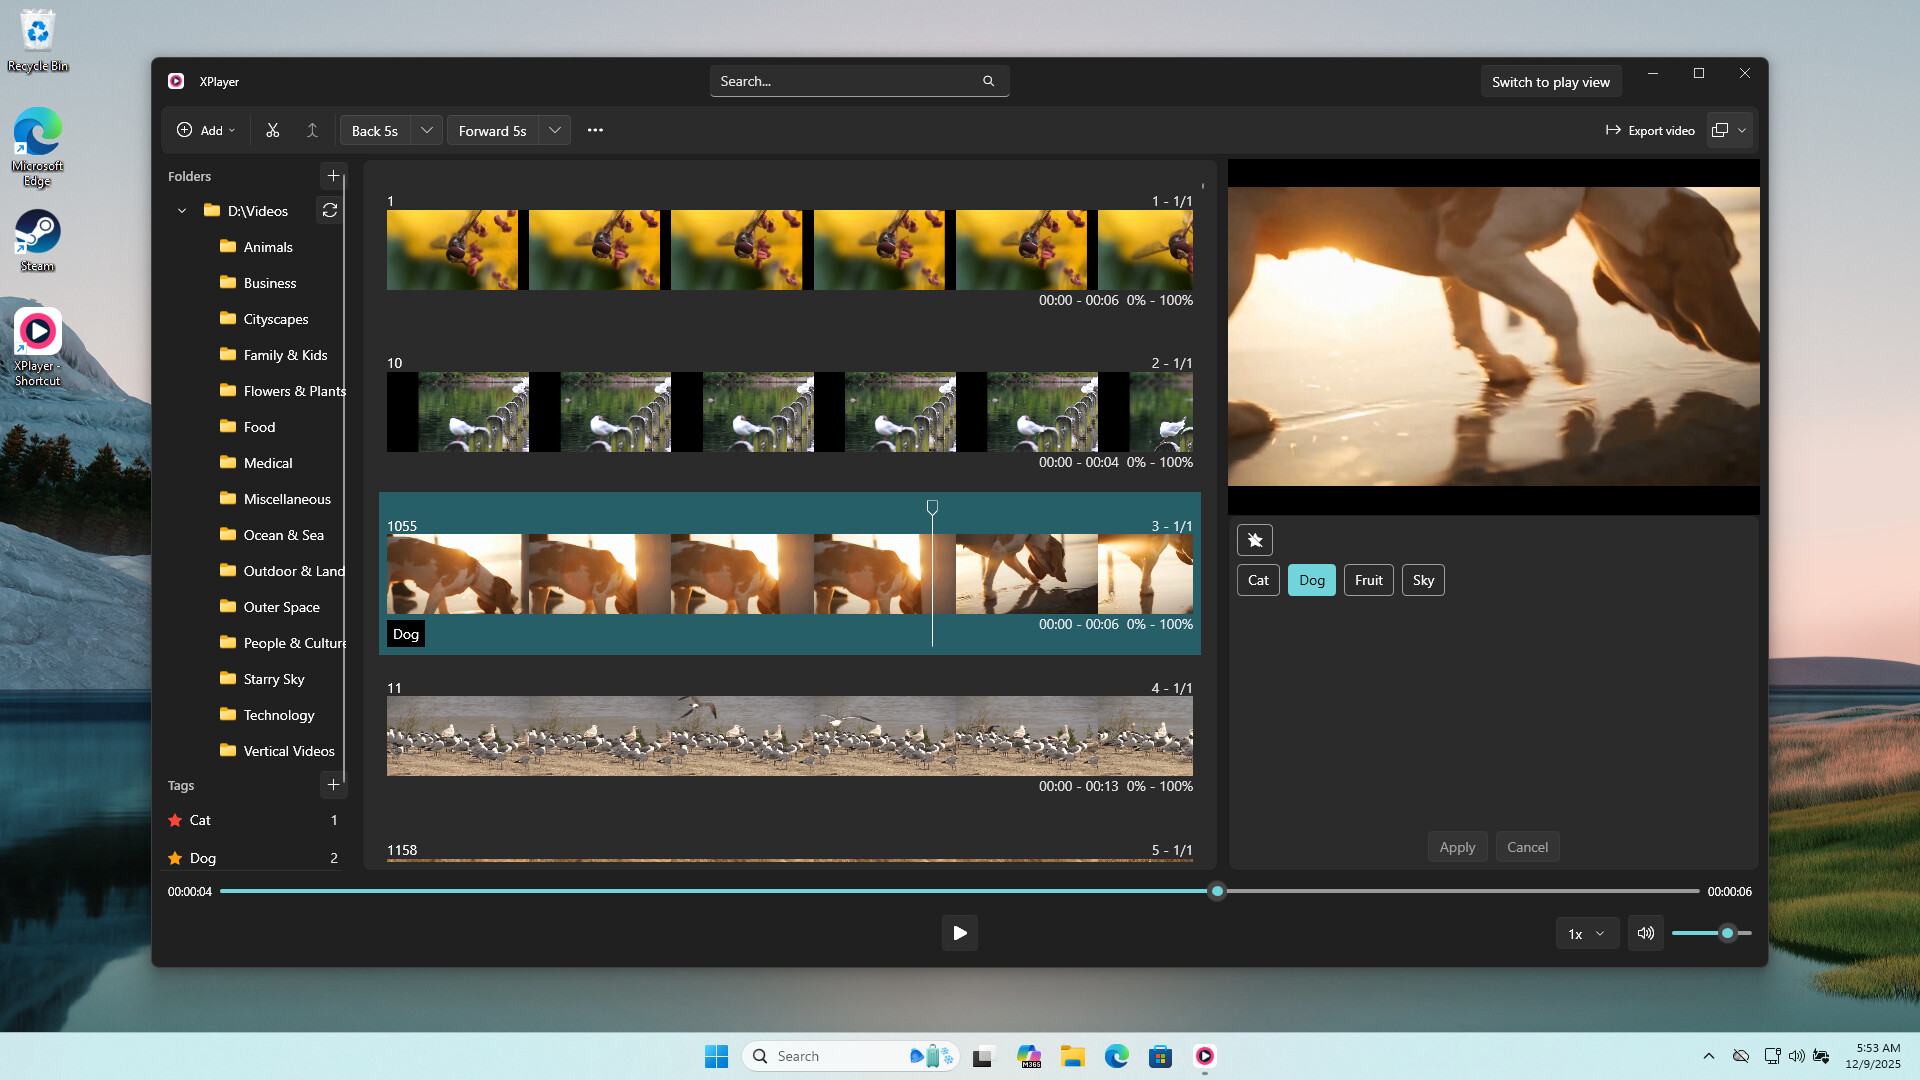Click Switch to play view button
The height and width of the screenshot is (1080, 1920).
[1550, 82]
